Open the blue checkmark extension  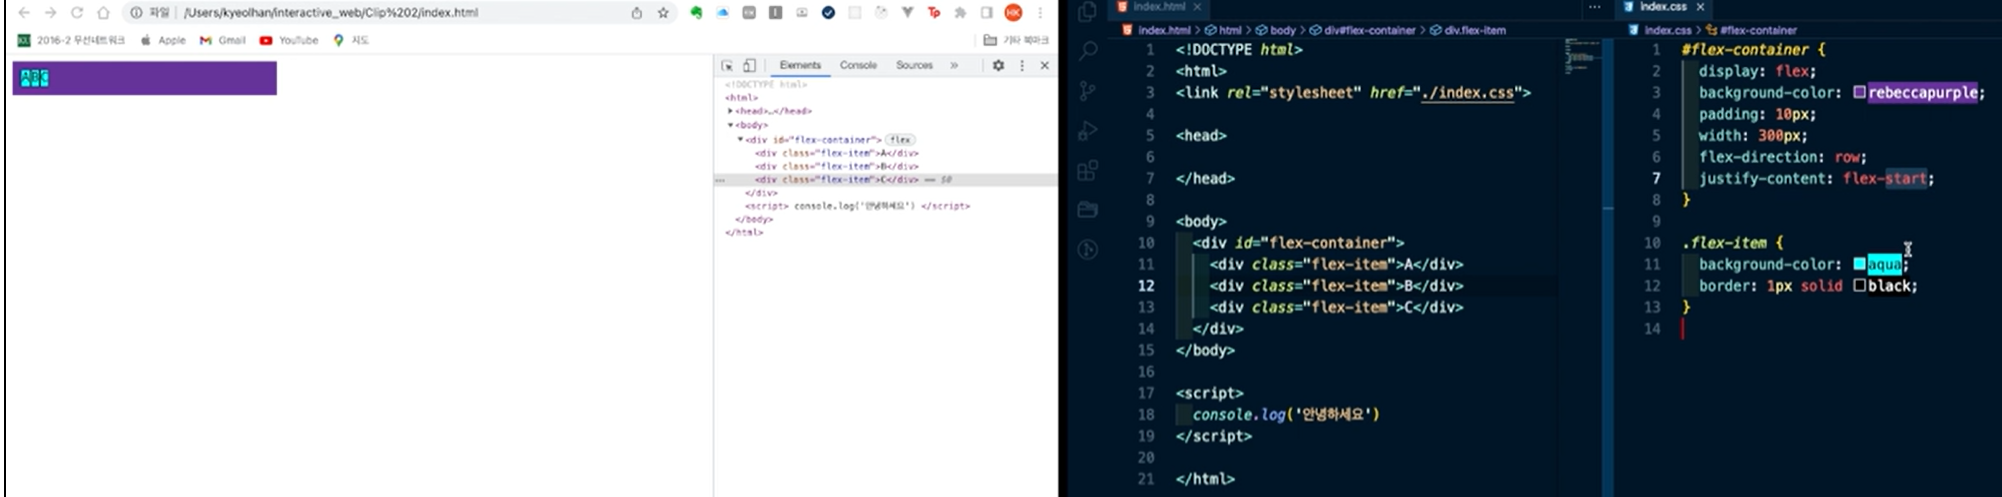click(x=828, y=13)
